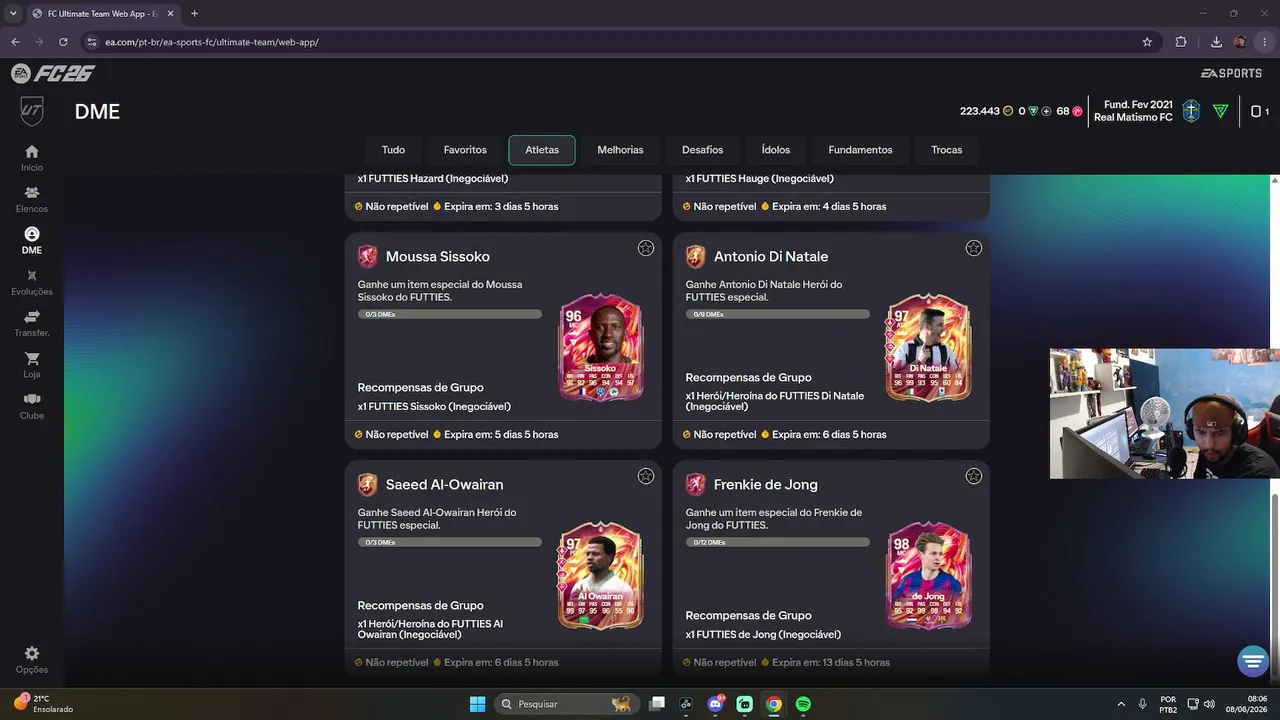The height and width of the screenshot is (720, 1280).
Task: Favorite the Moussa Sissoko challenge
Action: 646,248
